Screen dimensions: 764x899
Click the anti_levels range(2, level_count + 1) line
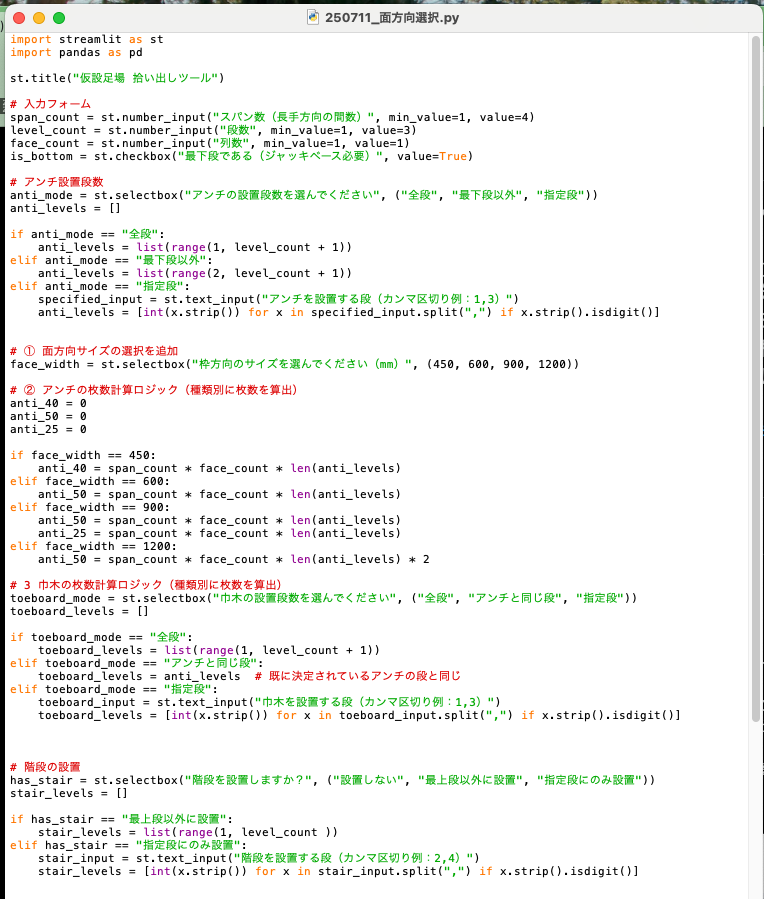coord(195,273)
